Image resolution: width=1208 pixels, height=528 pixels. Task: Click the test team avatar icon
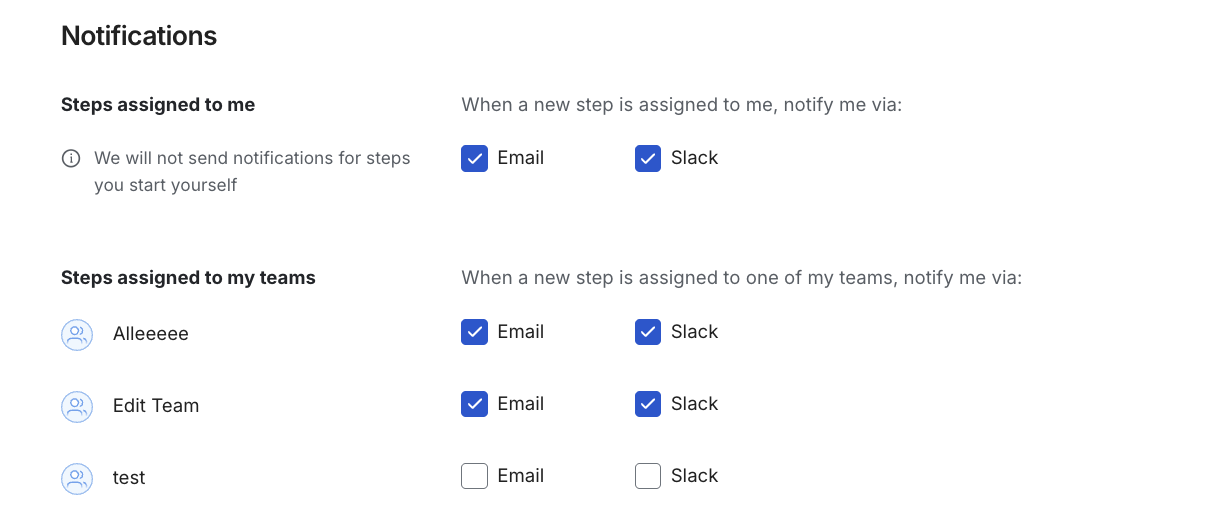click(77, 478)
